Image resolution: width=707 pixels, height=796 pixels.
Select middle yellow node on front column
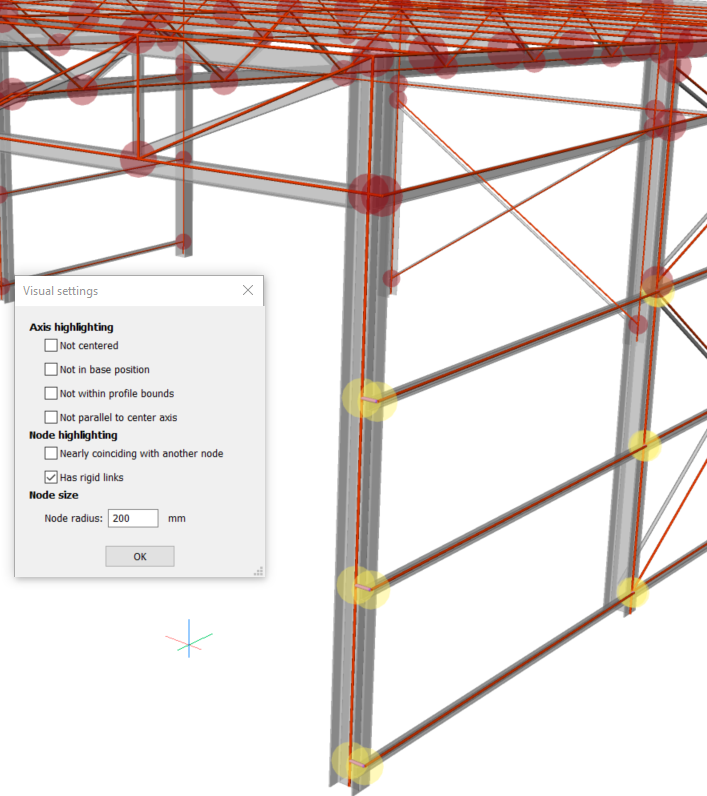(x=362, y=588)
